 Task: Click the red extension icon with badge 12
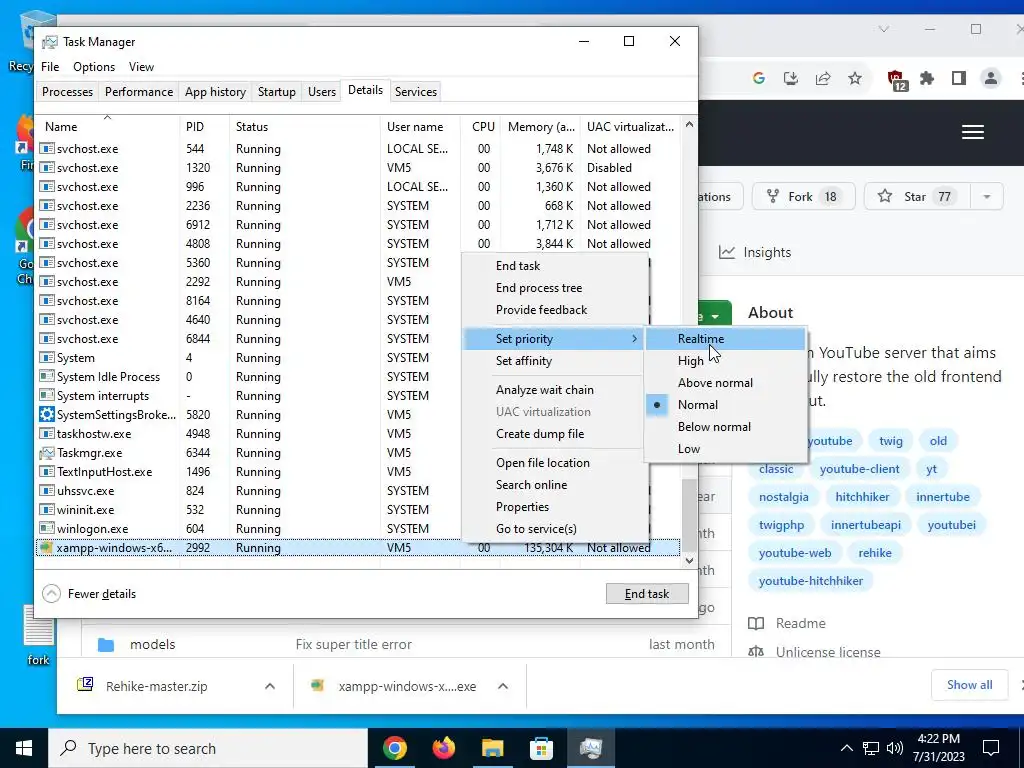click(897, 80)
